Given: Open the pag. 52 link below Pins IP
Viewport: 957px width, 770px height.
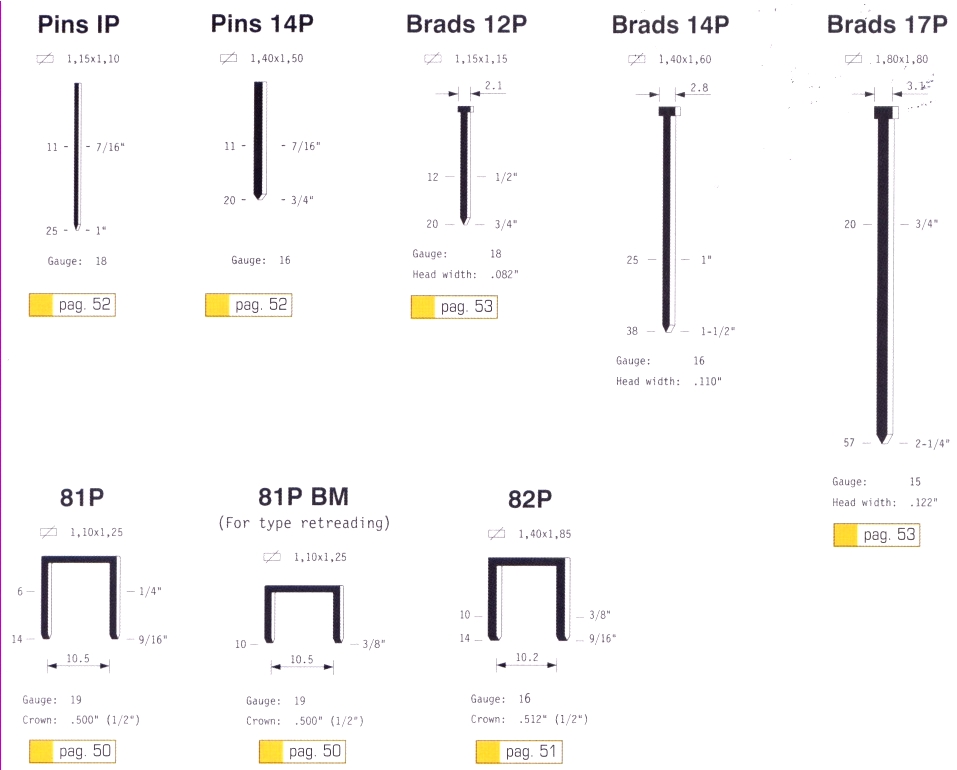Looking at the screenshot, I should pos(73,305).
